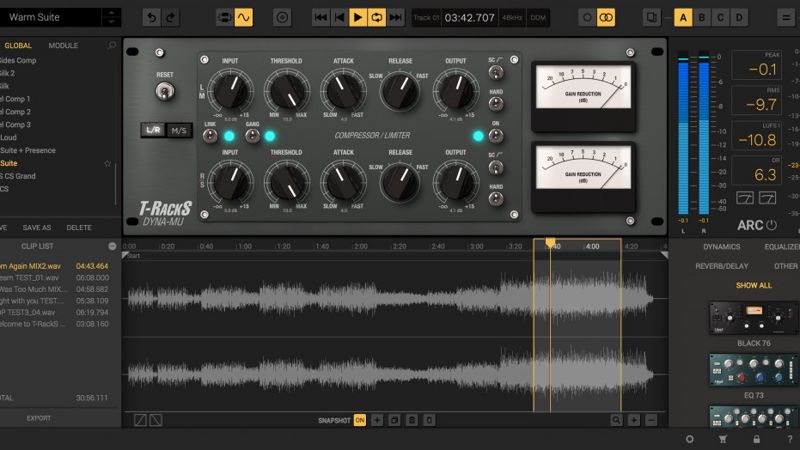Click fade-in icon below waveform
The image size is (800, 450).
(x=140, y=420)
